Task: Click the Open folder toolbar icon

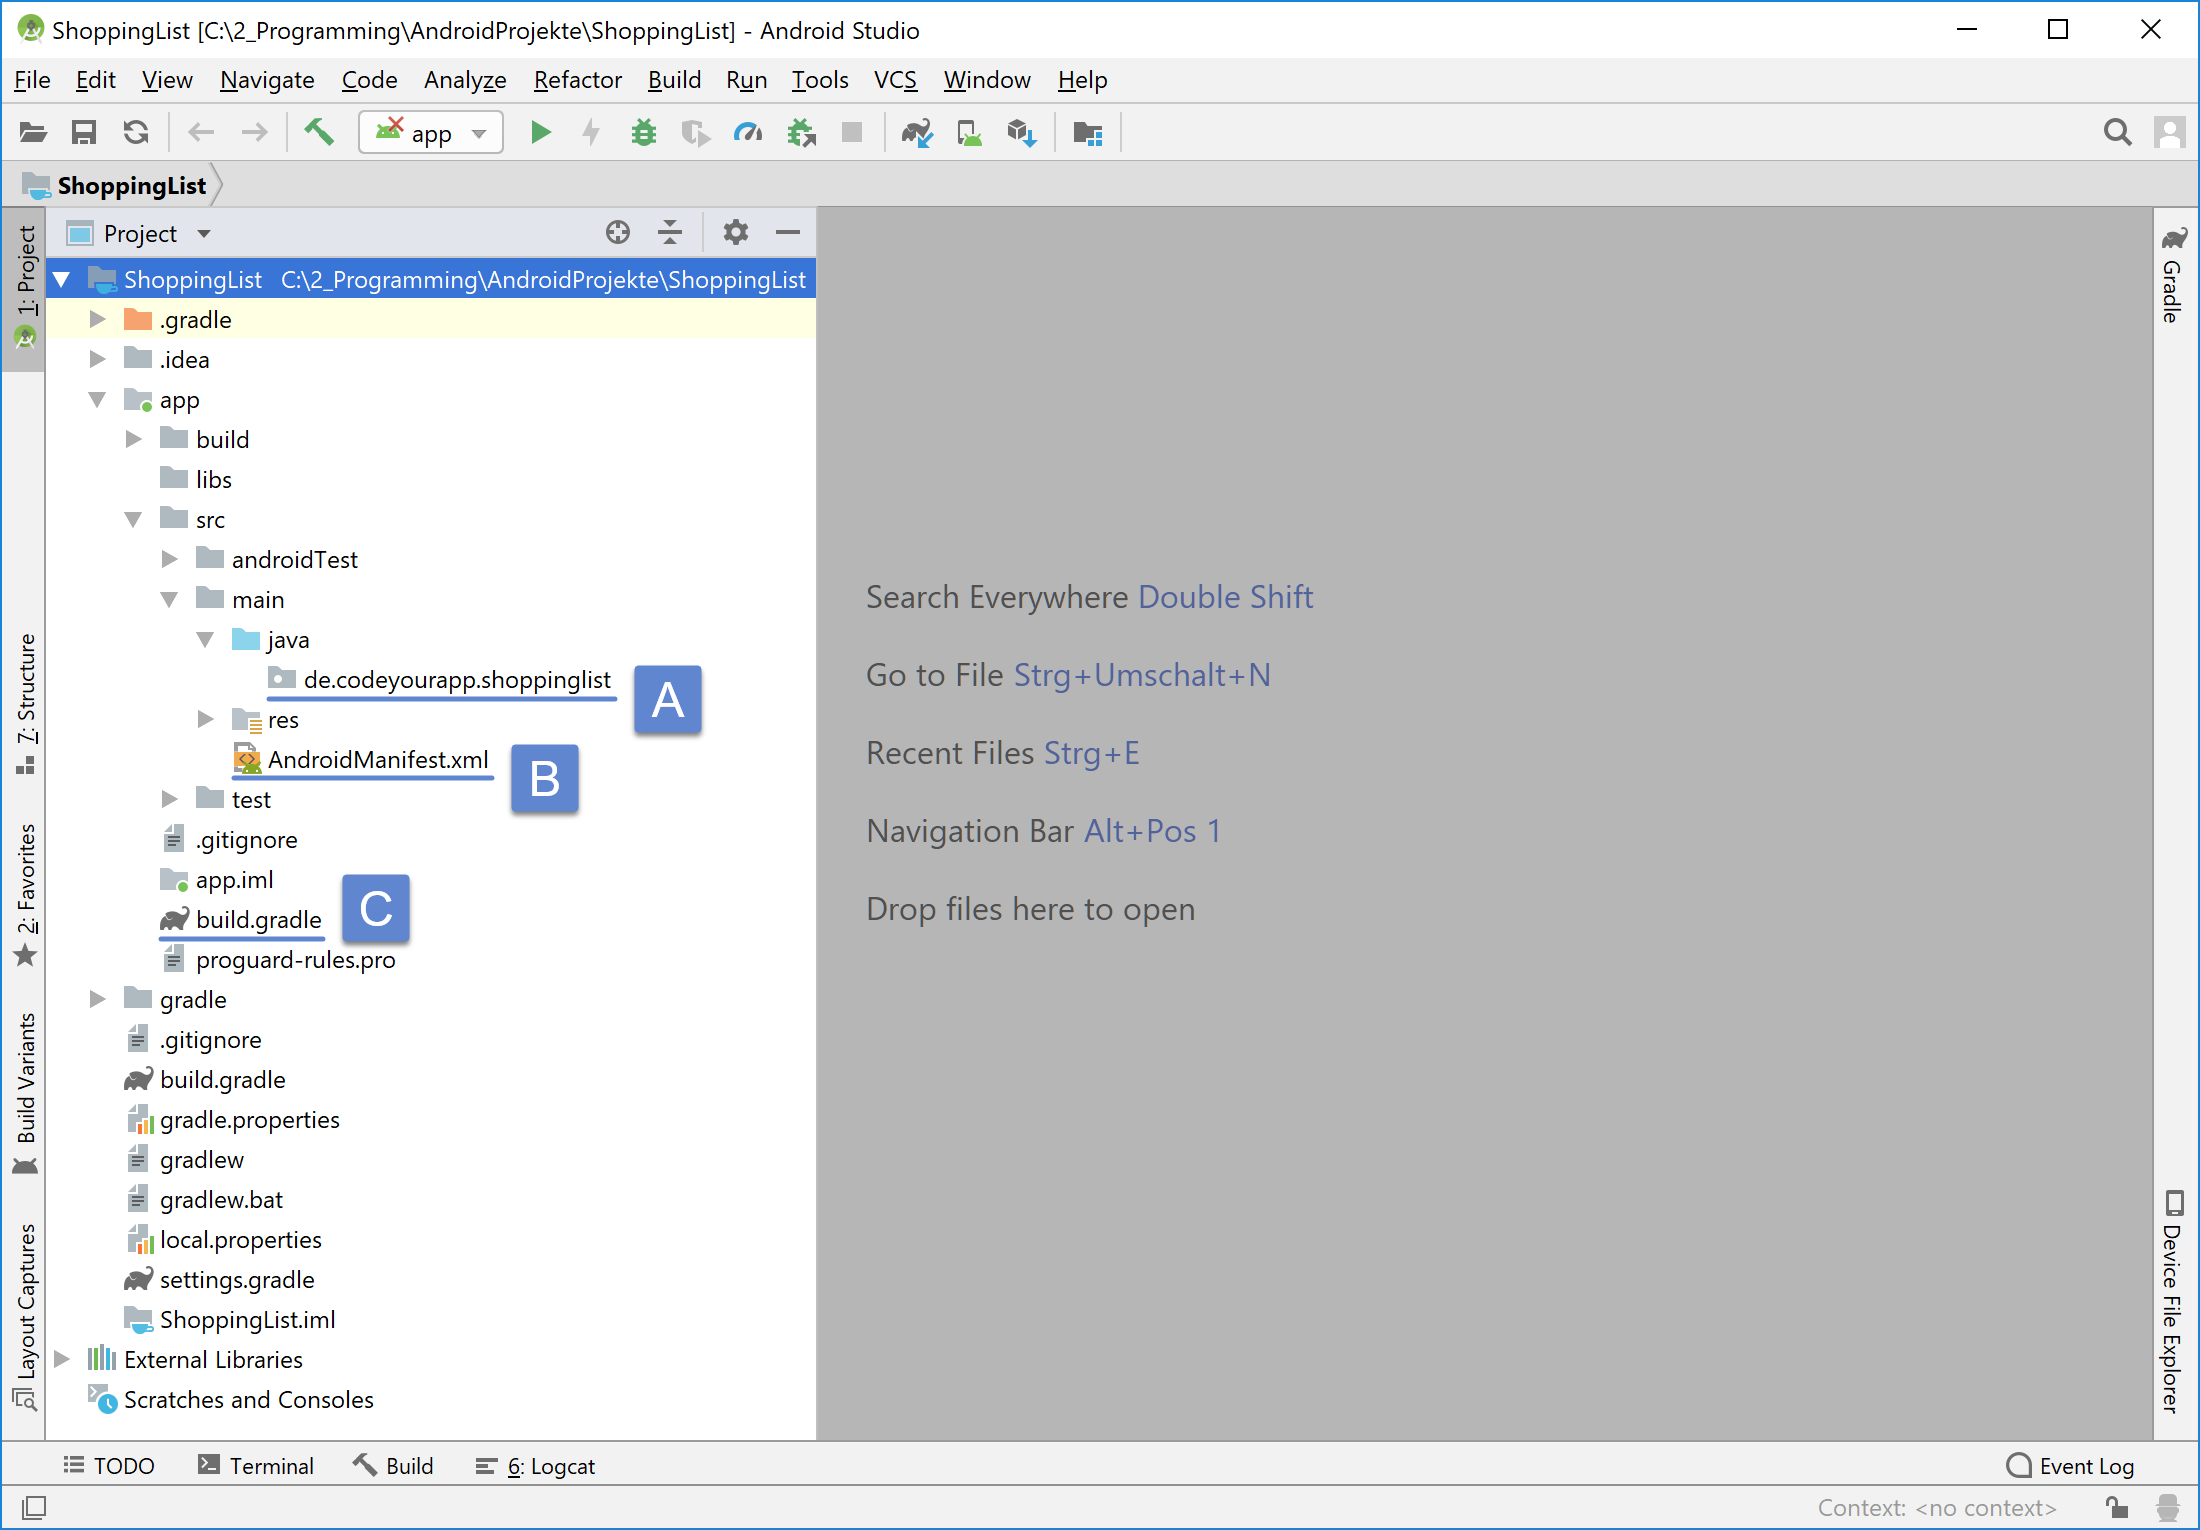Action: point(33,132)
